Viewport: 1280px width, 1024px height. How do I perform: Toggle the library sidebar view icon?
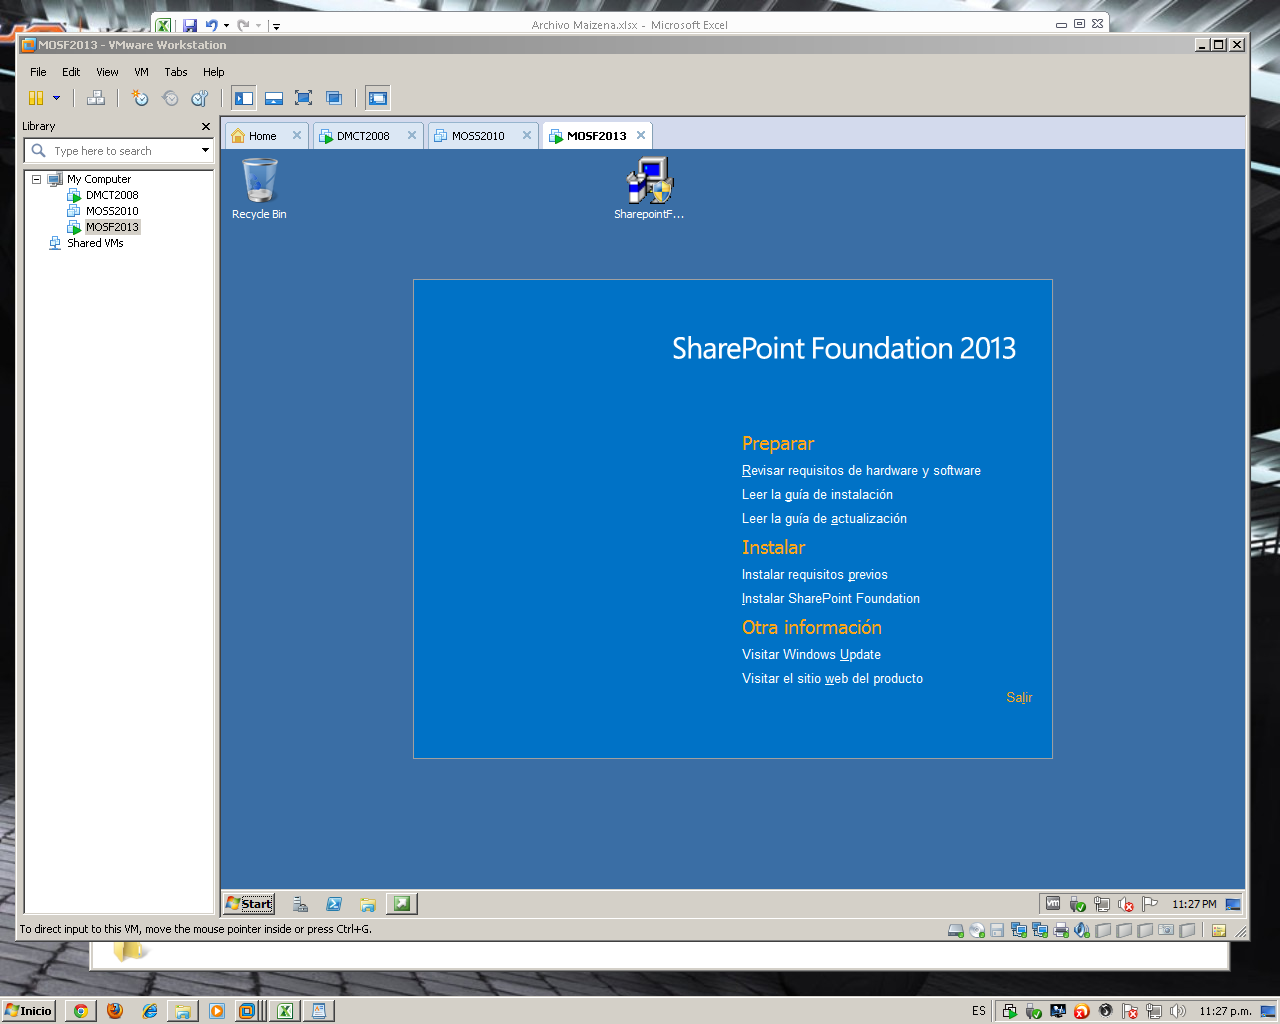click(244, 98)
